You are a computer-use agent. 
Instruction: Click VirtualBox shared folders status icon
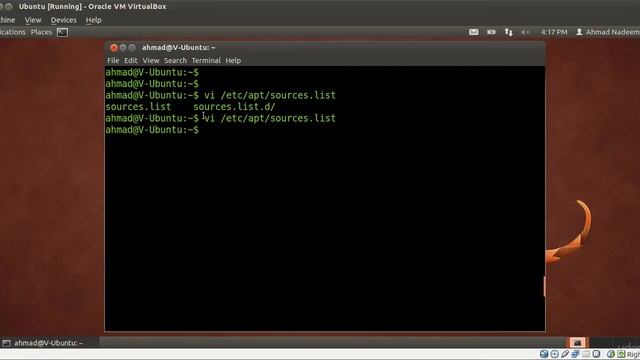586,354
